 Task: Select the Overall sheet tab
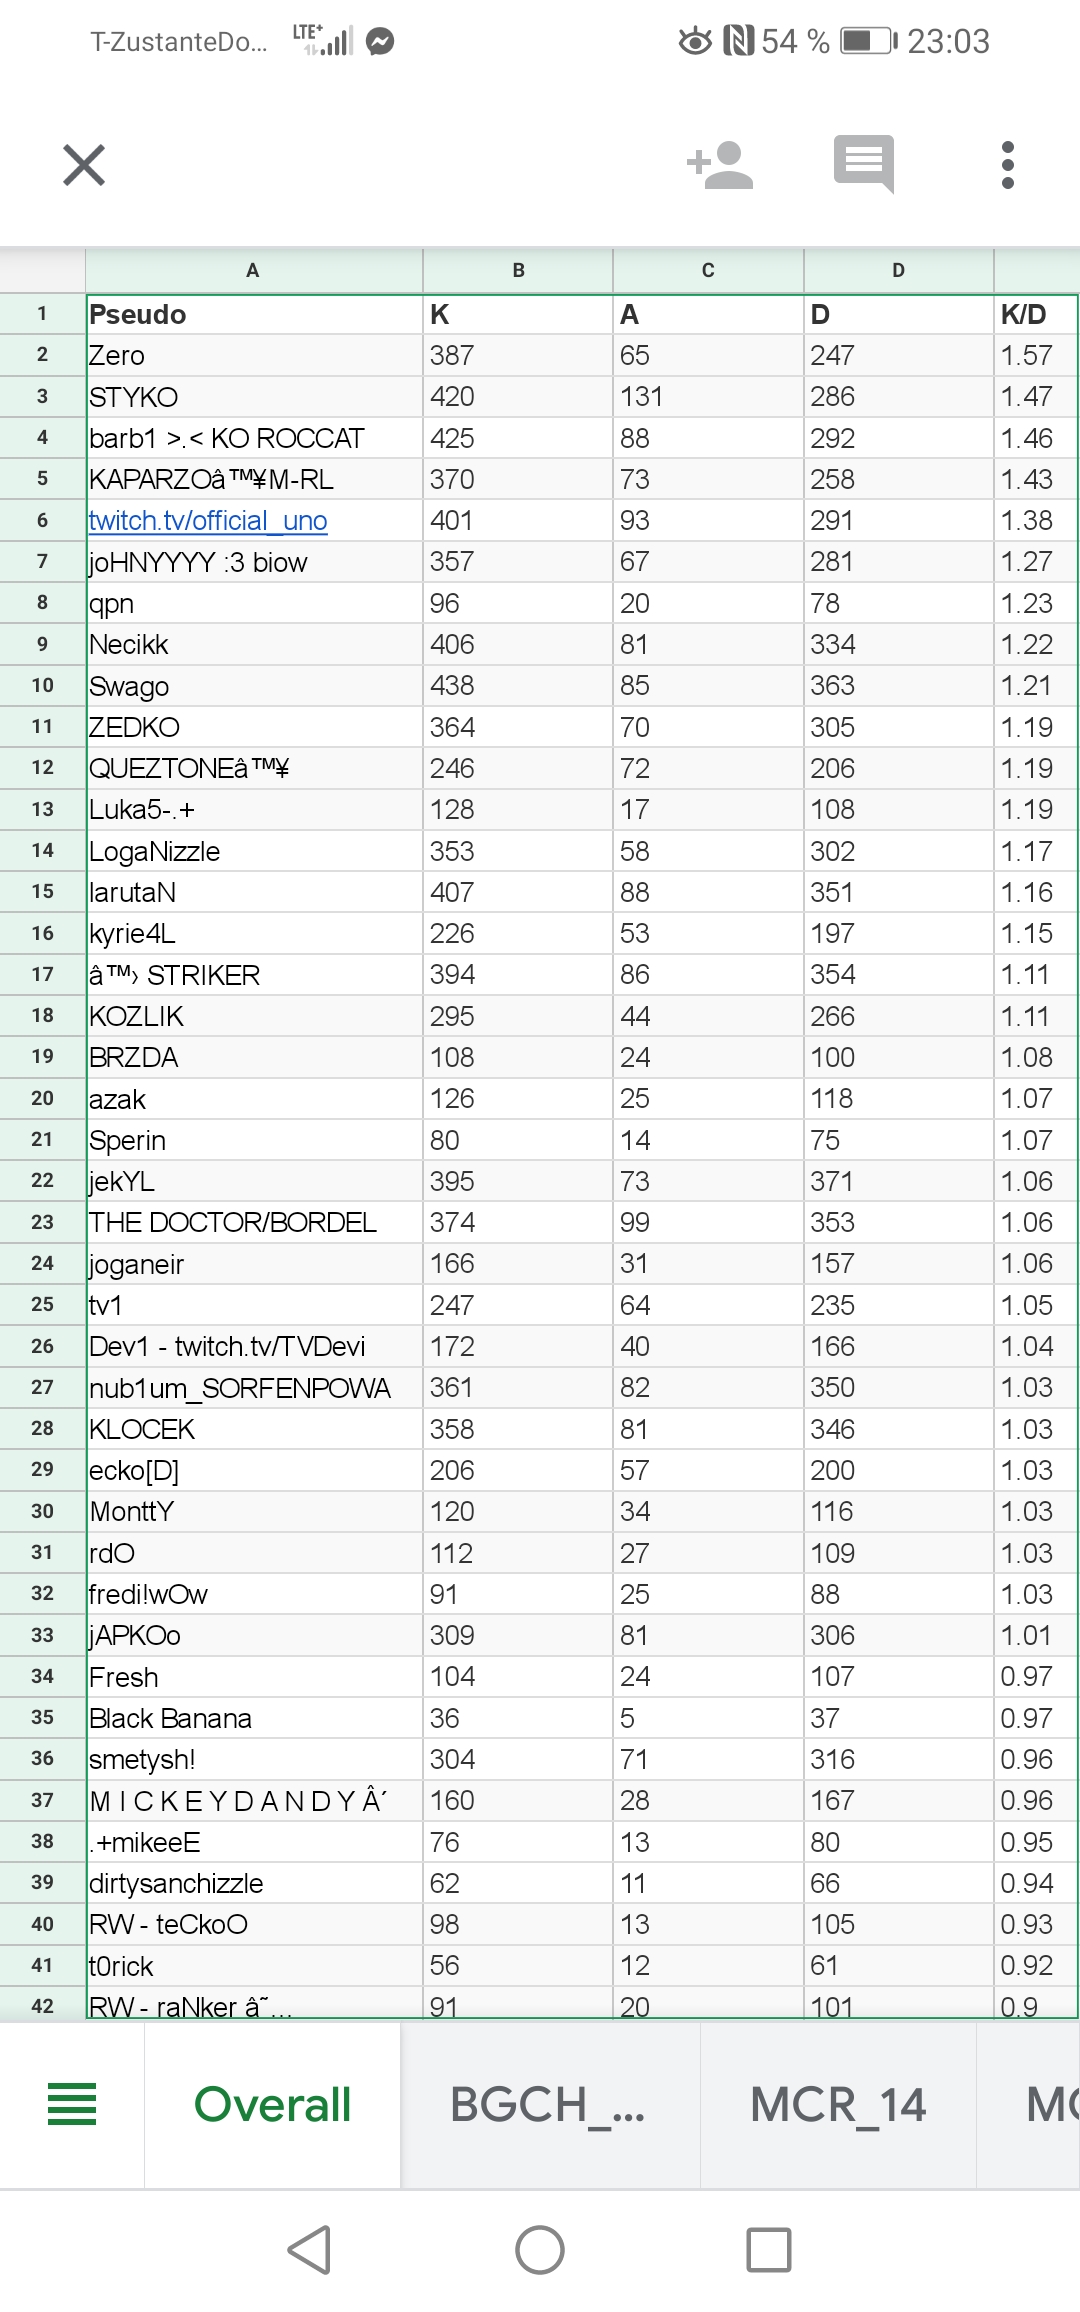(x=272, y=2104)
